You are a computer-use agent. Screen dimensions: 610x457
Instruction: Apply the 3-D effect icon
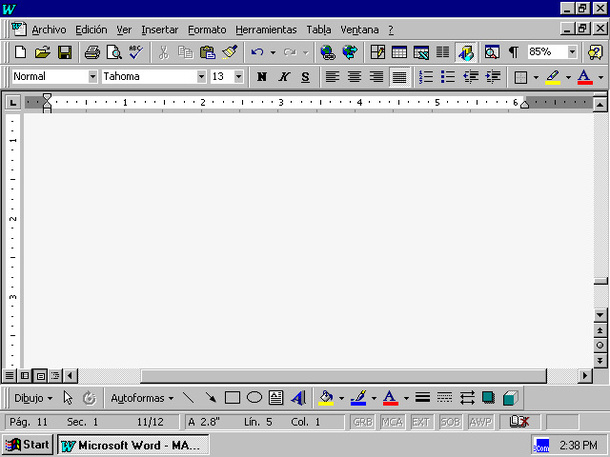click(x=510, y=398)
